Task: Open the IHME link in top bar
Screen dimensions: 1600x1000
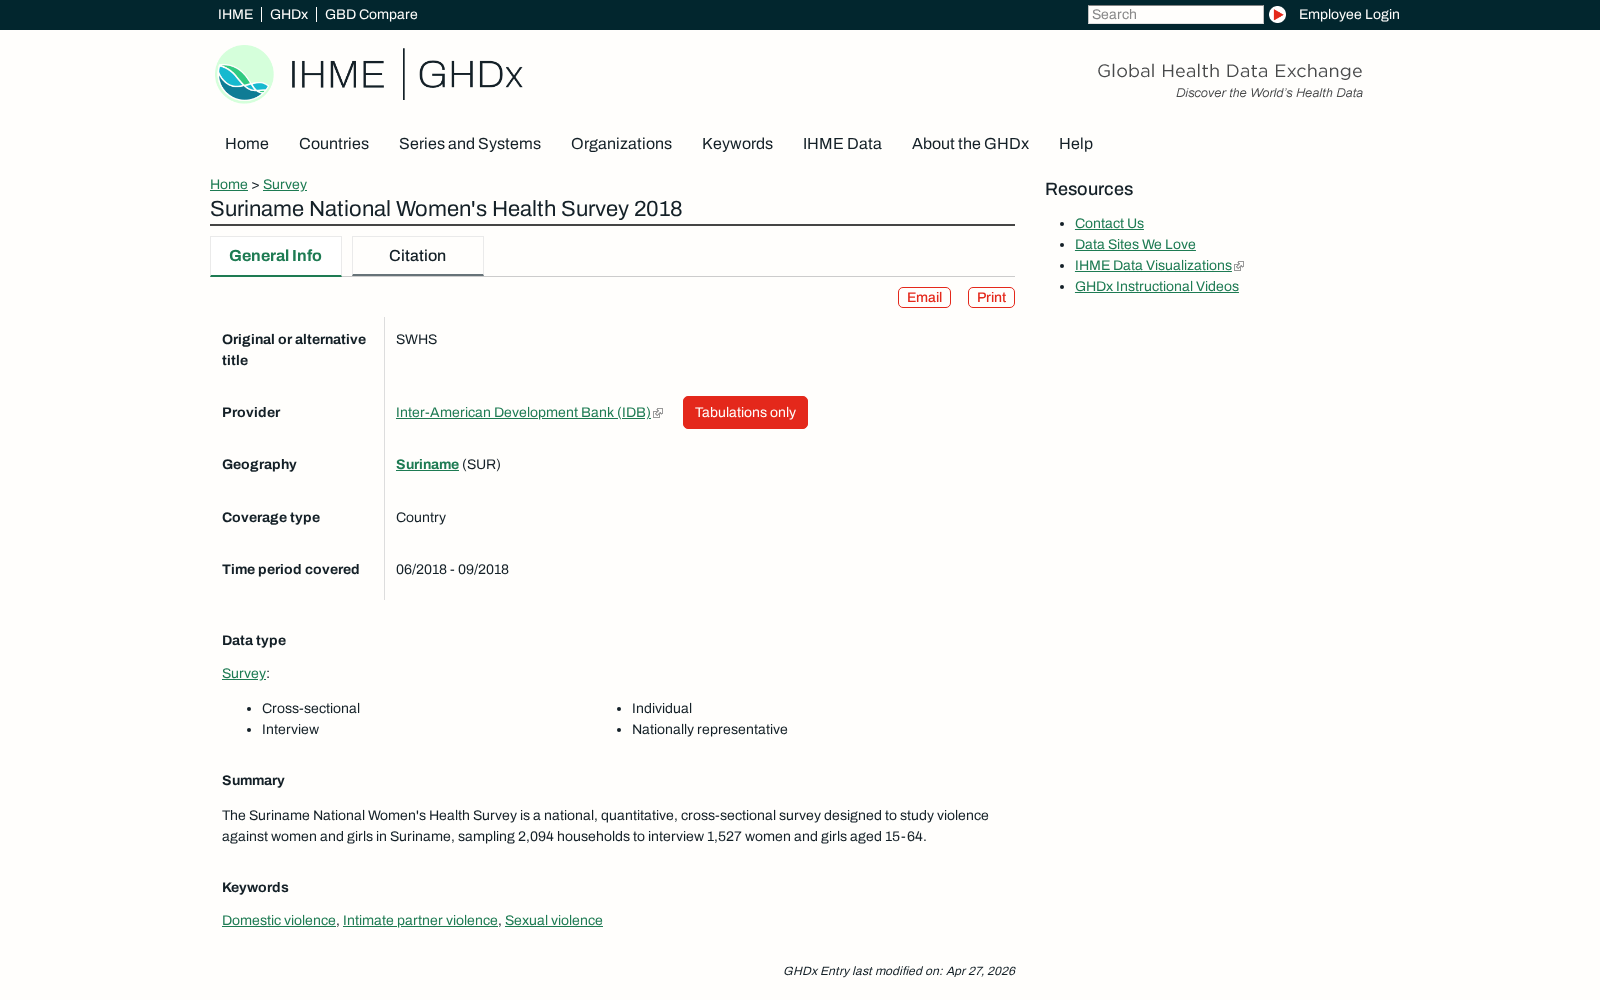Action: click(236, 15)
